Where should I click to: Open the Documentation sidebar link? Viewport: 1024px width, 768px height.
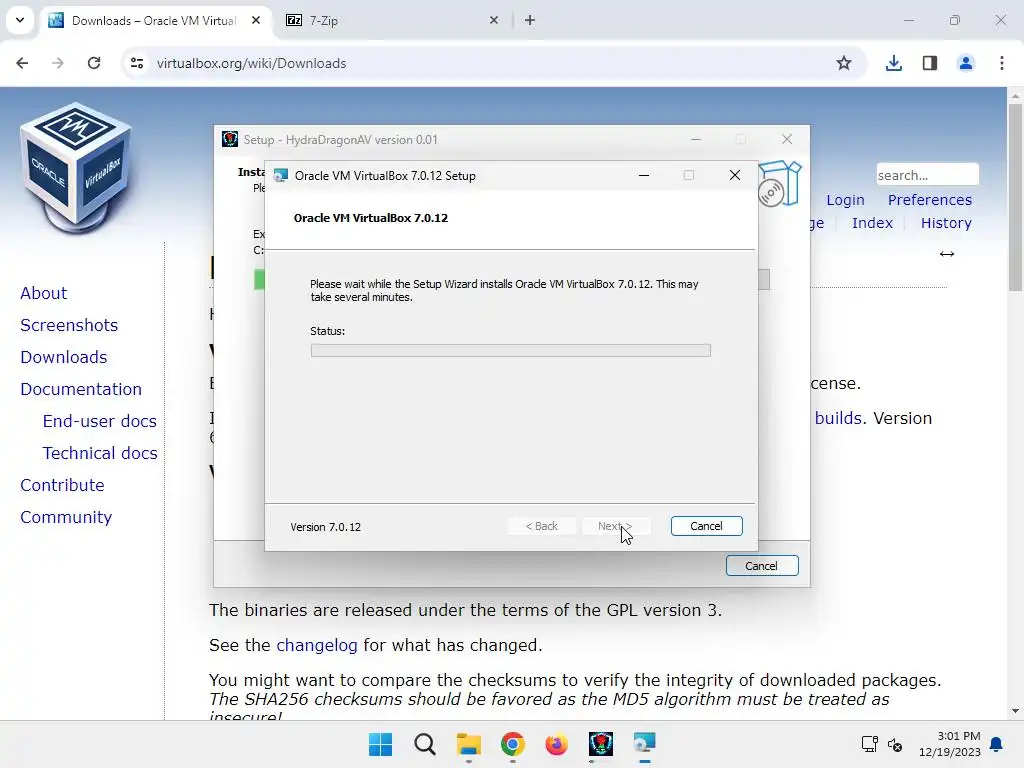coord(81,389)
